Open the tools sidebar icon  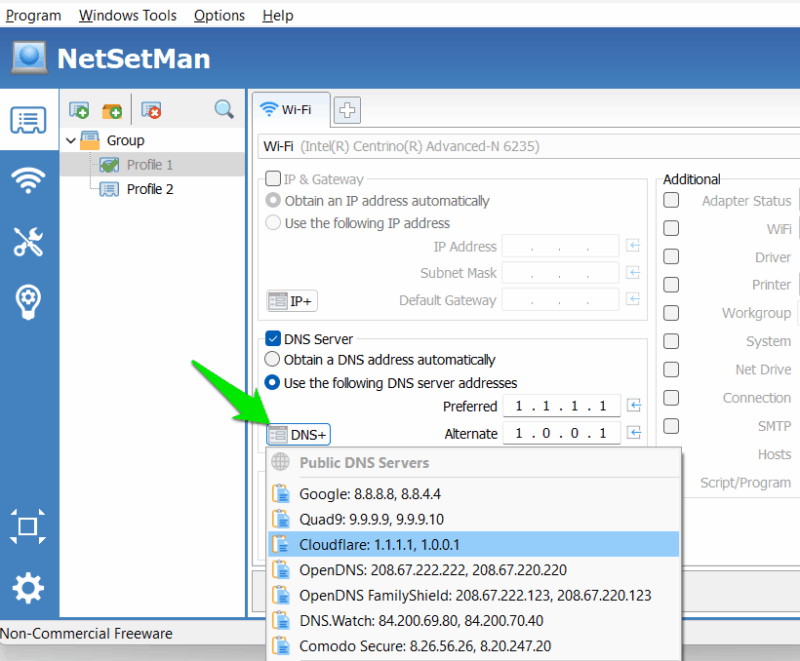(x=28, y=242)
